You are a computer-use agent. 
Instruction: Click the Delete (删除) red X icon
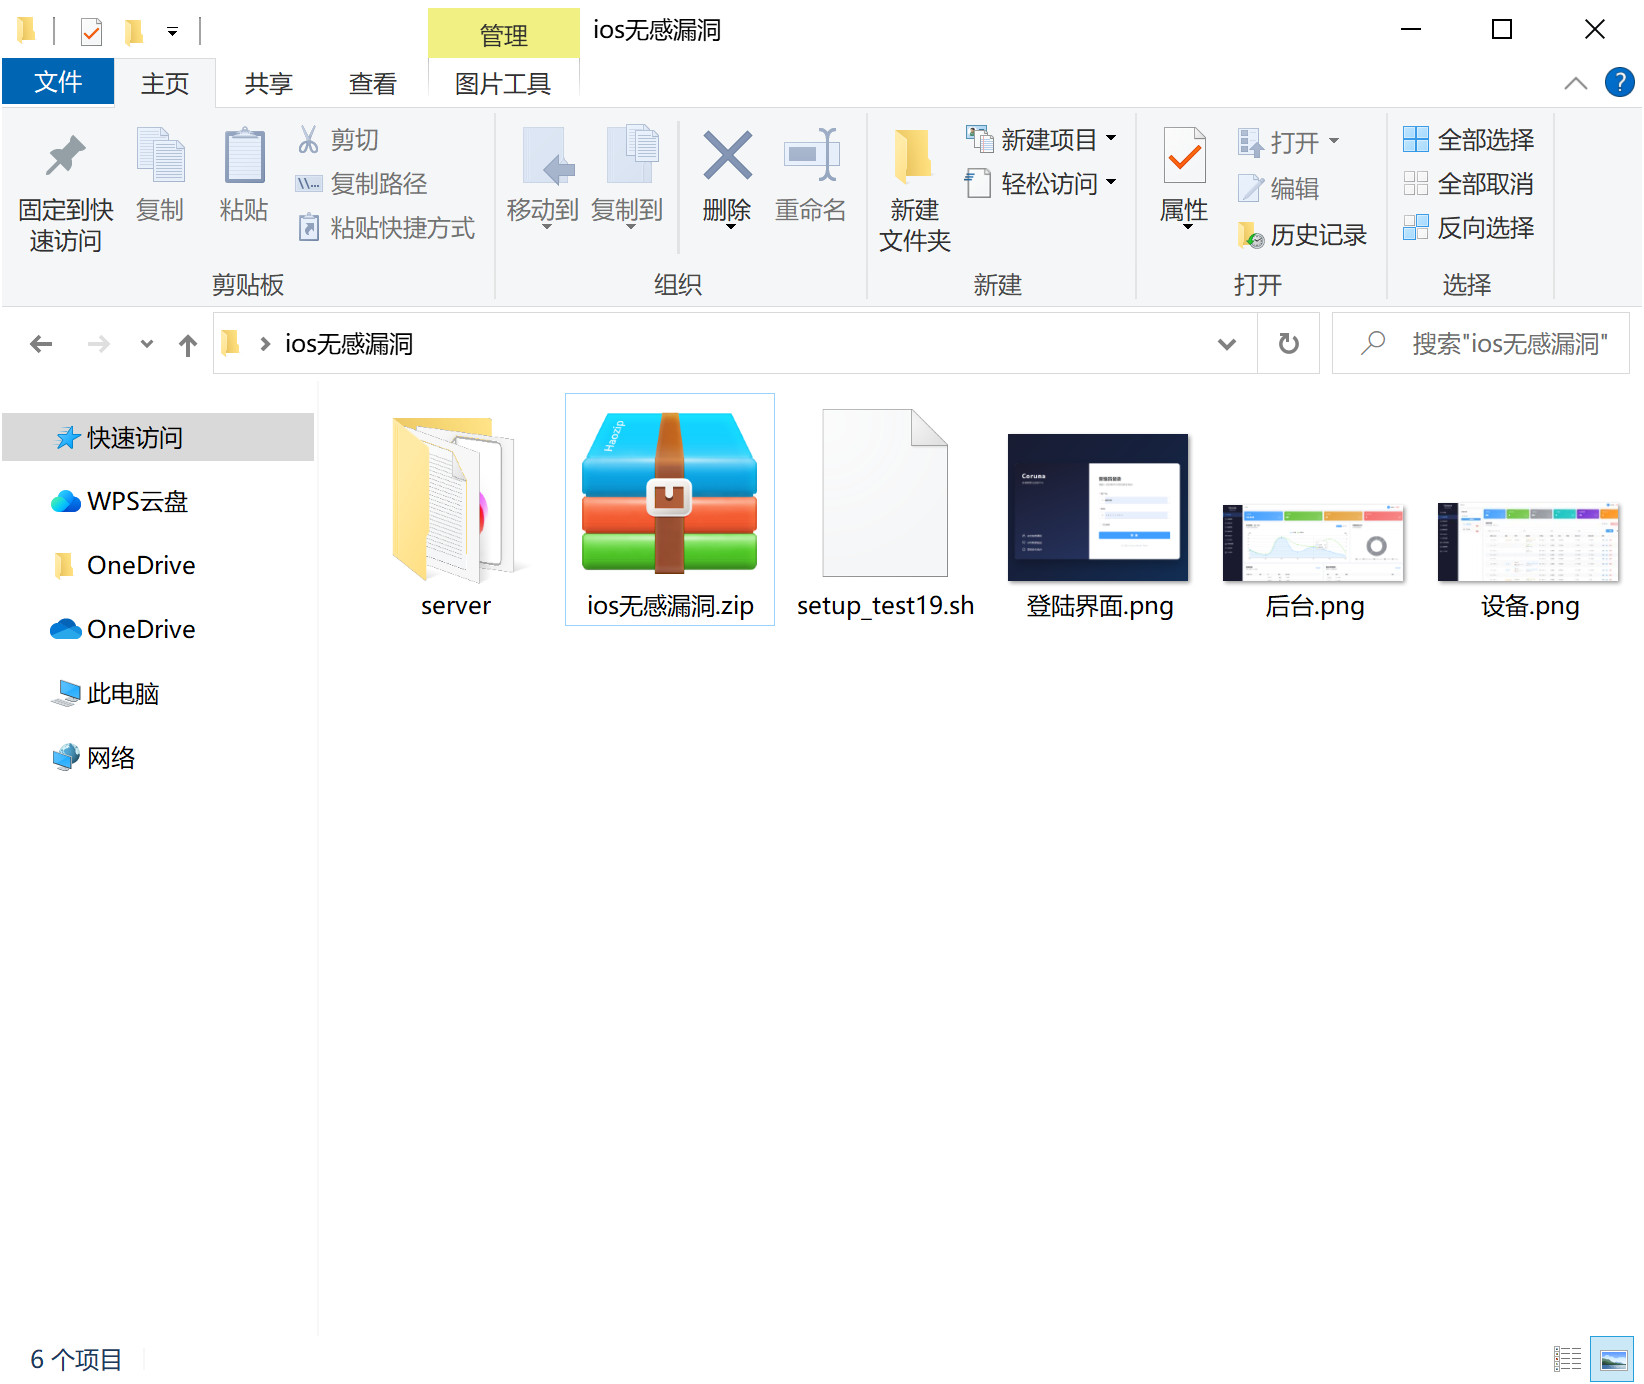(727, 156)
